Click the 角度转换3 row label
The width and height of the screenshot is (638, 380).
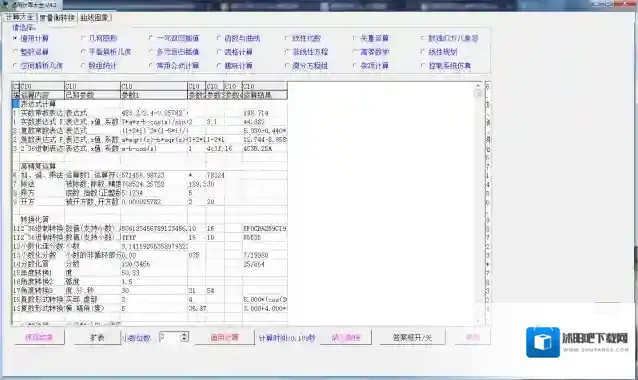click(42, 290)
